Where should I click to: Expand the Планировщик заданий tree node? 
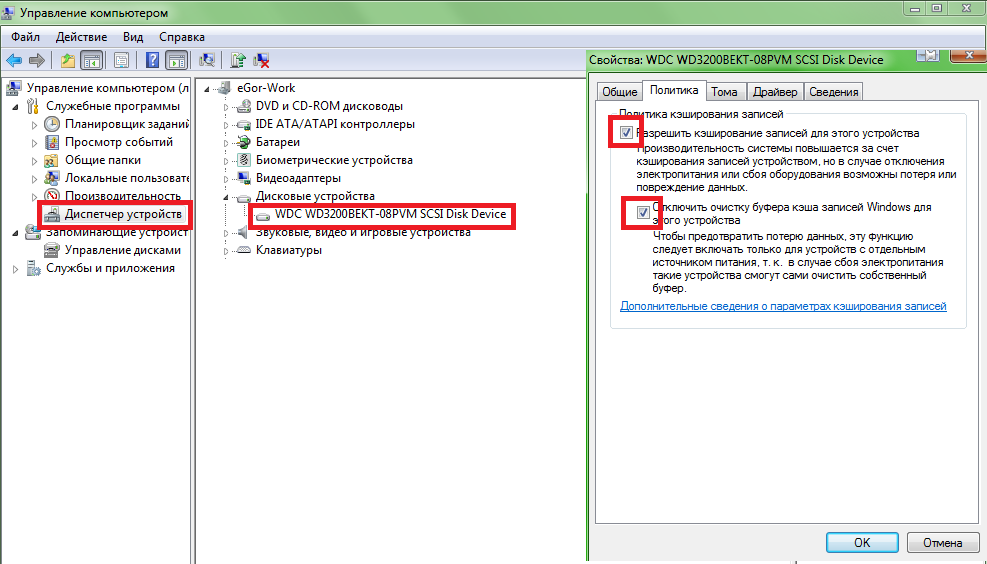click(x=35, y=125)
